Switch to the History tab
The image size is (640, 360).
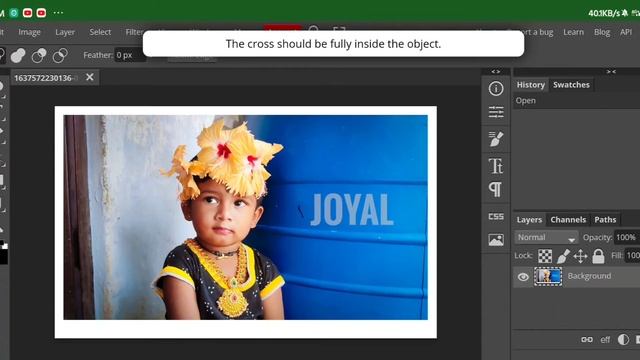click(x=531, y=85)
